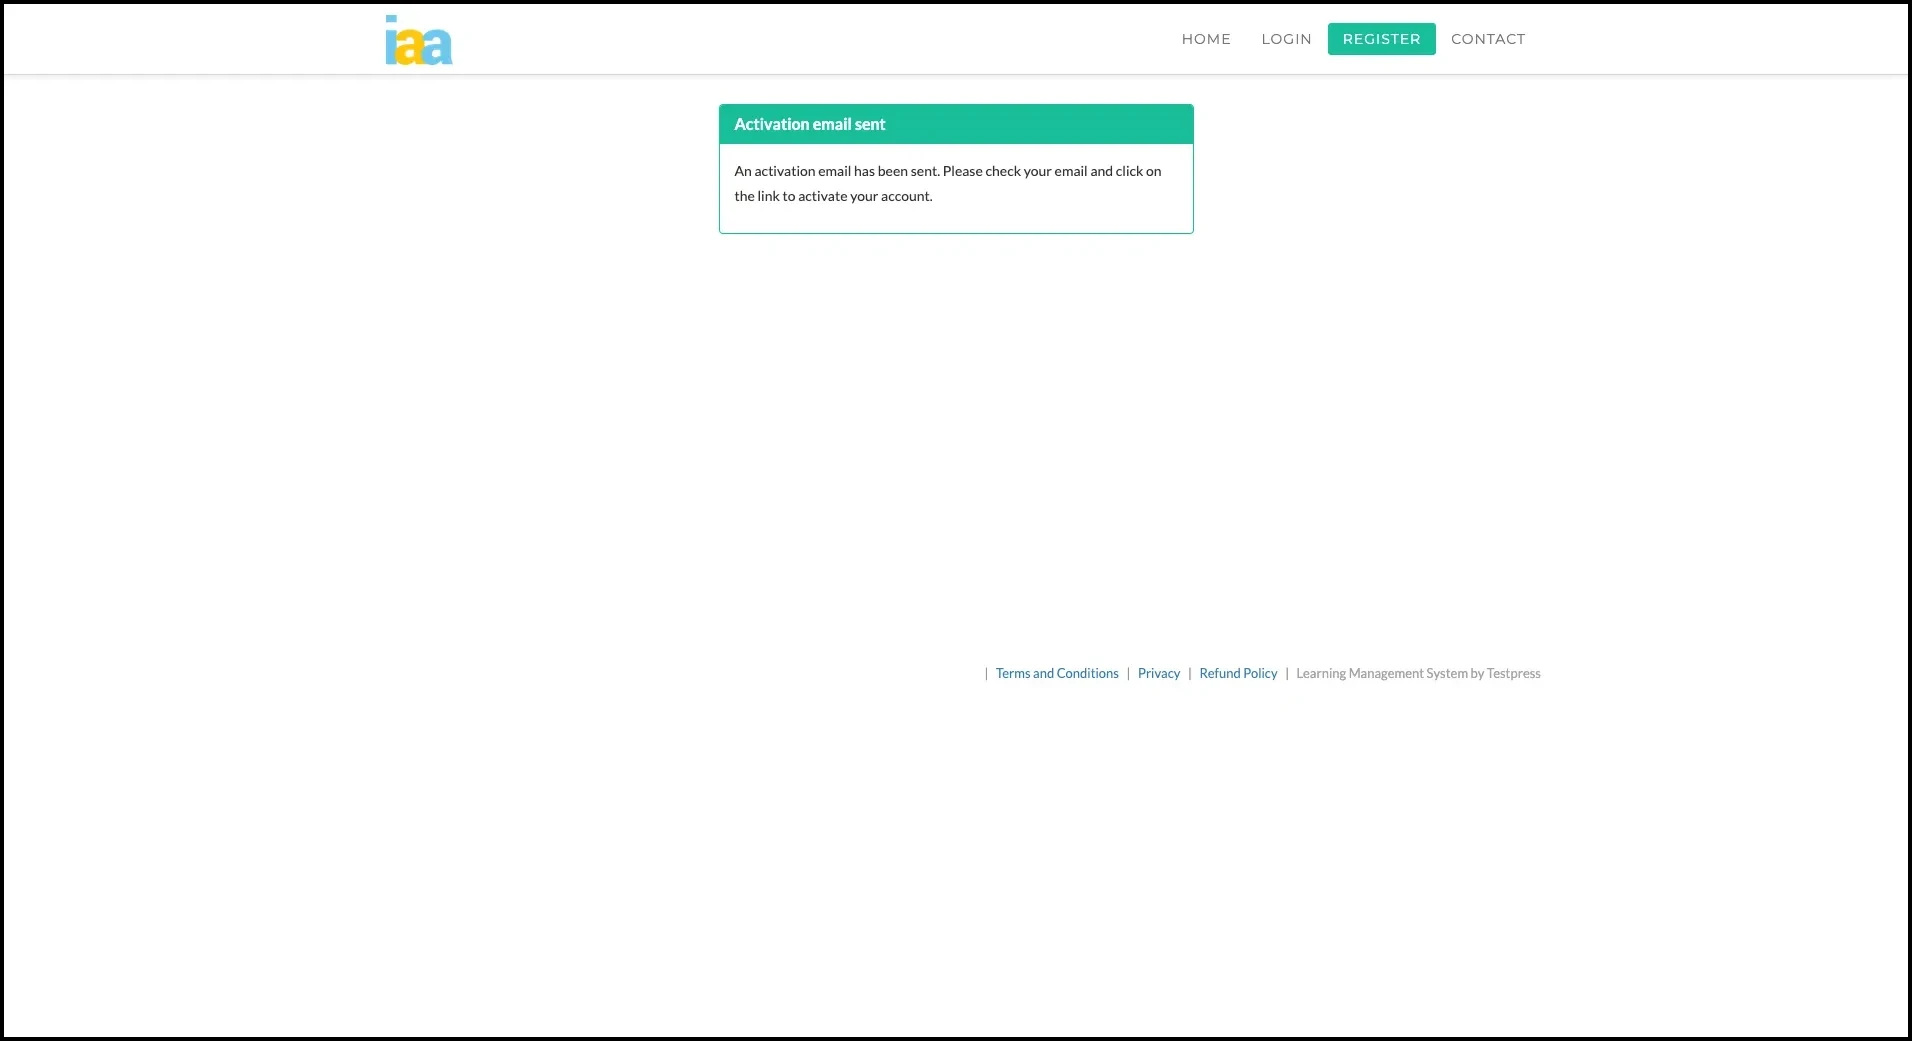View the Privacy policy link
The height and width of the screenshot is (1041, 1912).
(x=1158, y=673)
